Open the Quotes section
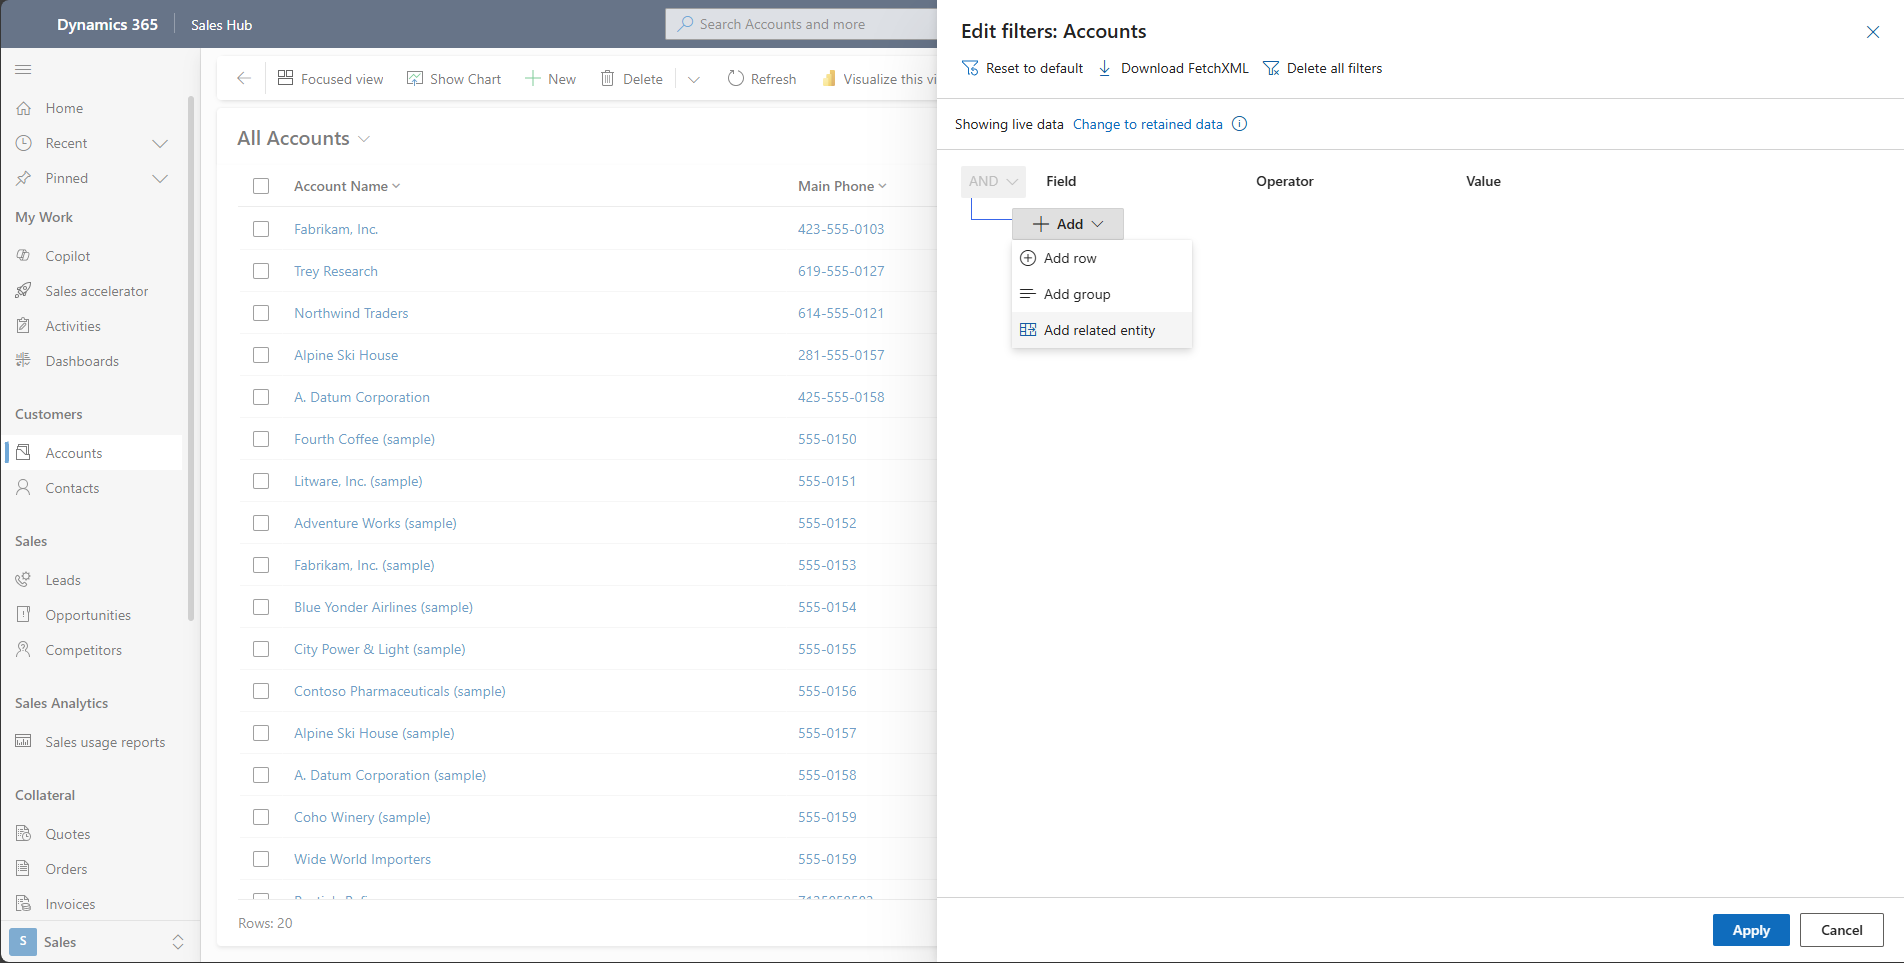Screen dimensions: 1904x963 pyautogui.click(x=66, y=833)
